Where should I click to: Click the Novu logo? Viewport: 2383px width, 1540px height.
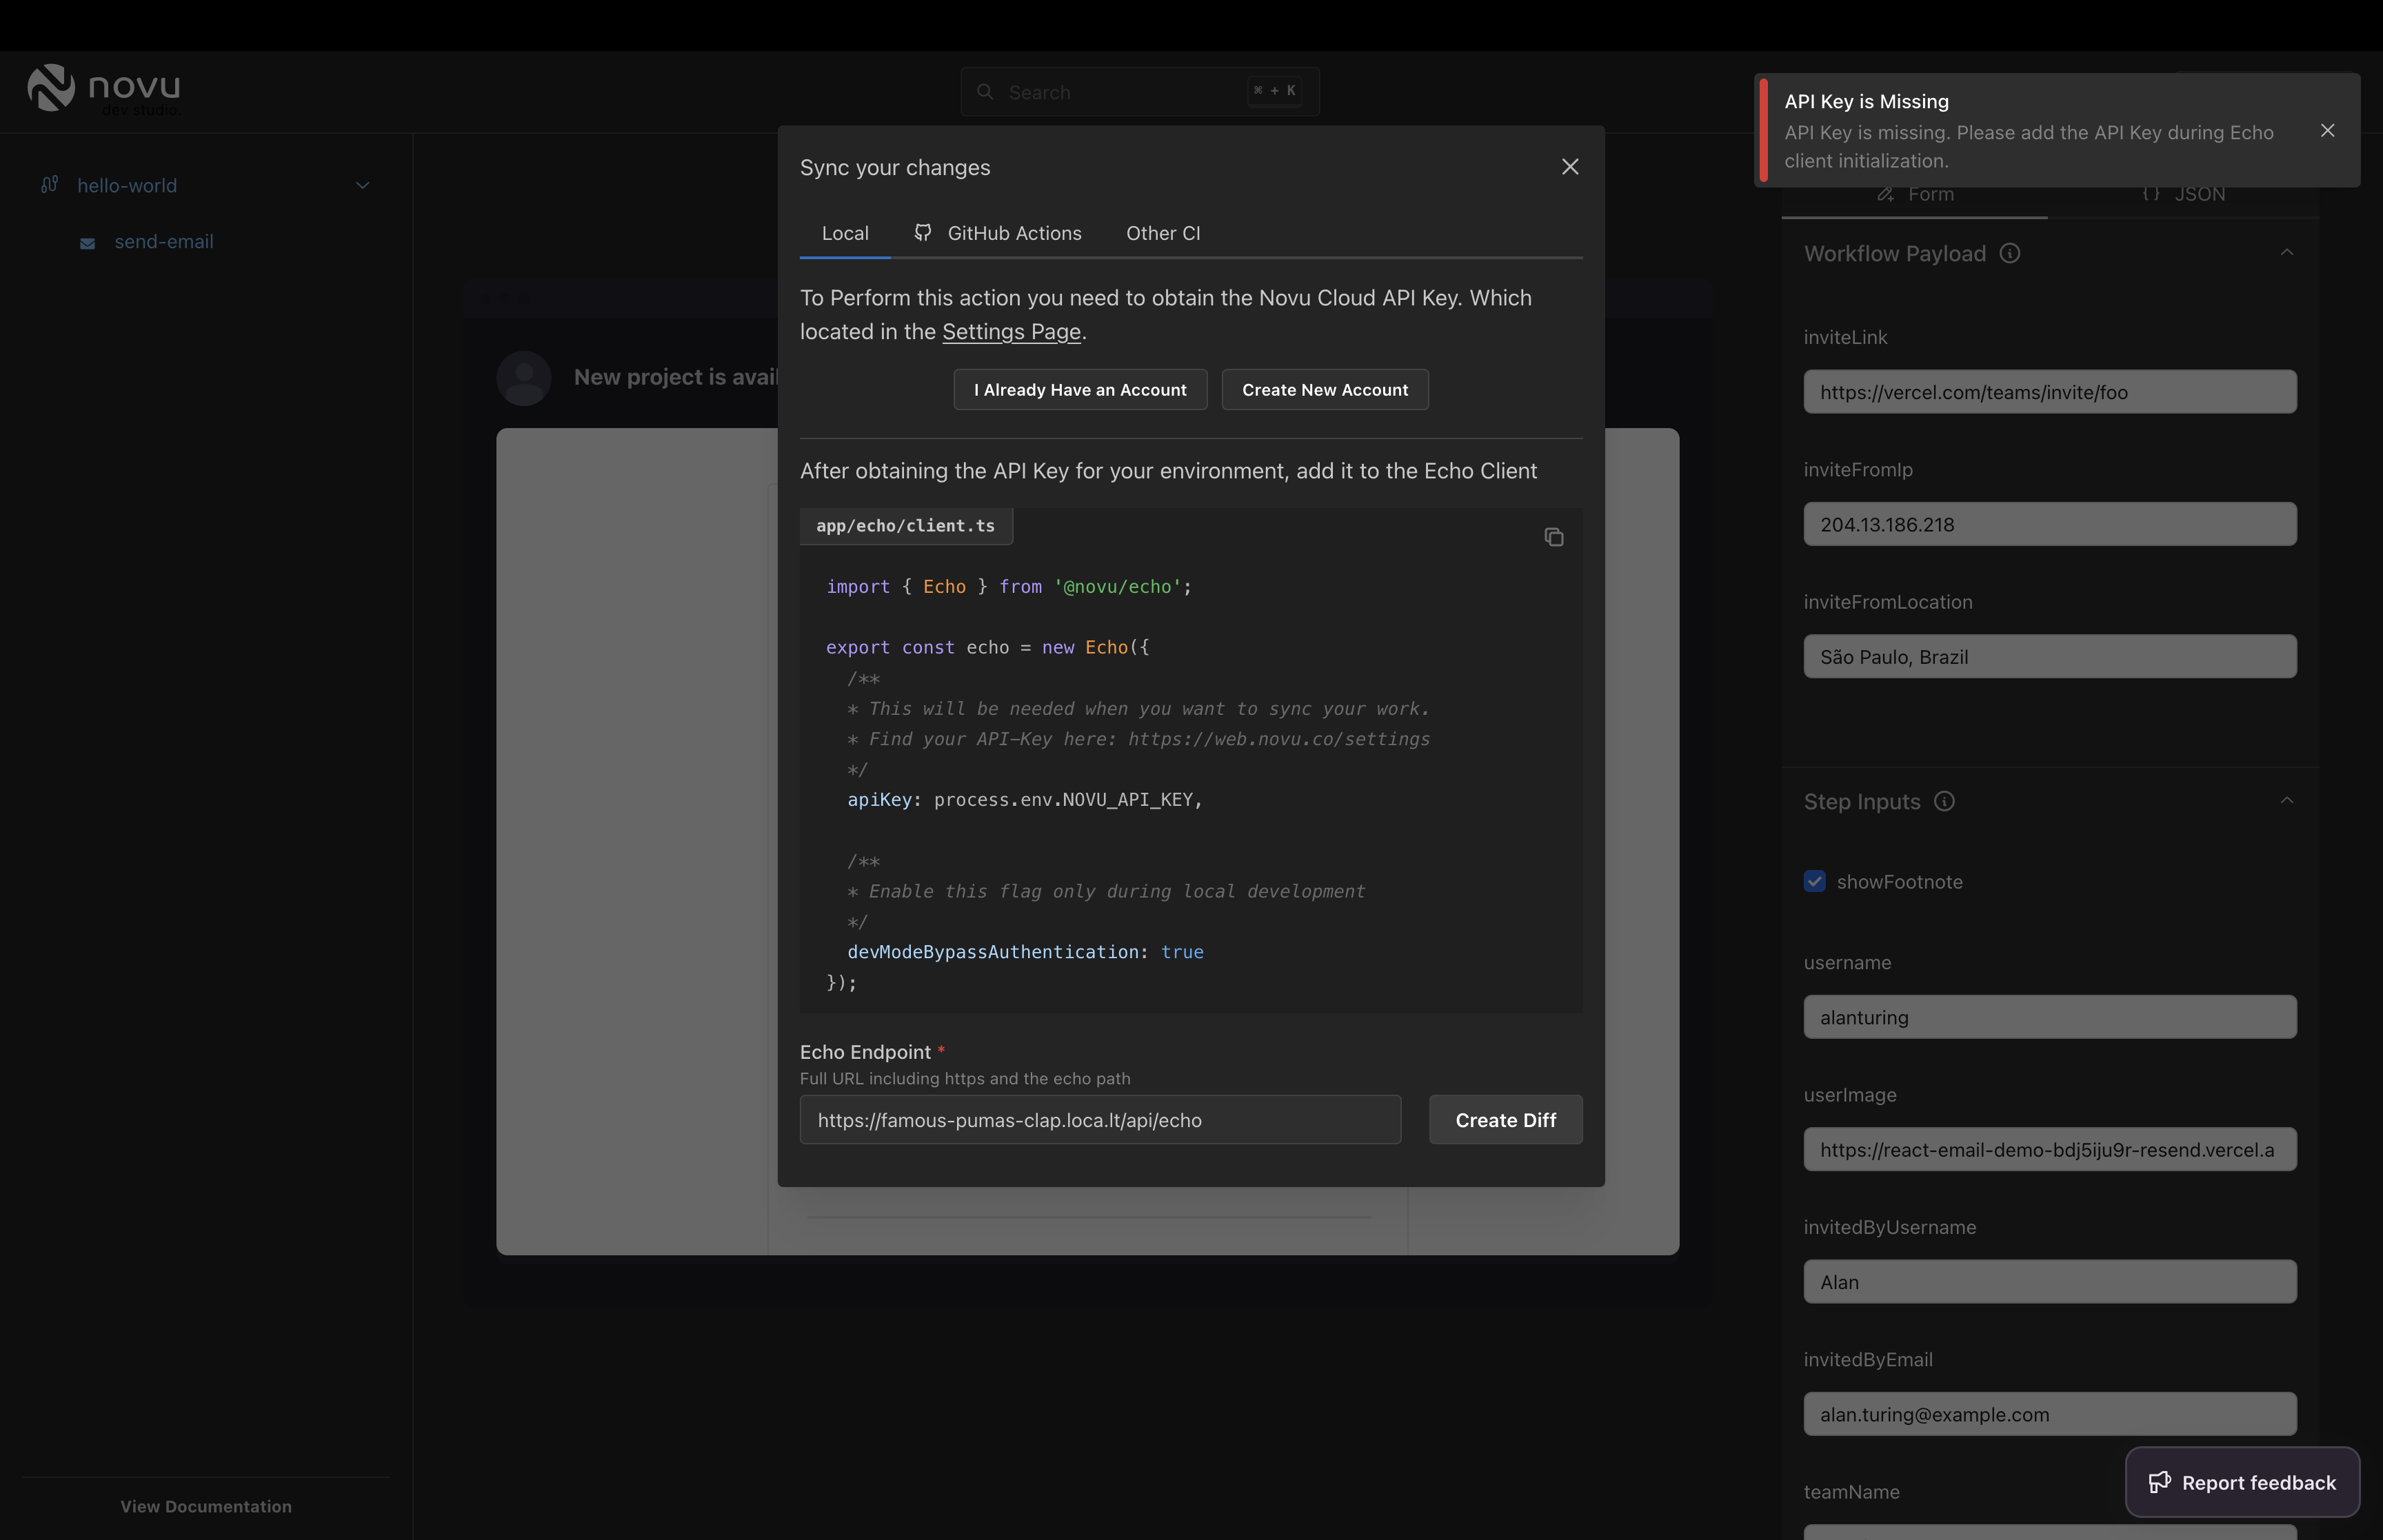104,90
